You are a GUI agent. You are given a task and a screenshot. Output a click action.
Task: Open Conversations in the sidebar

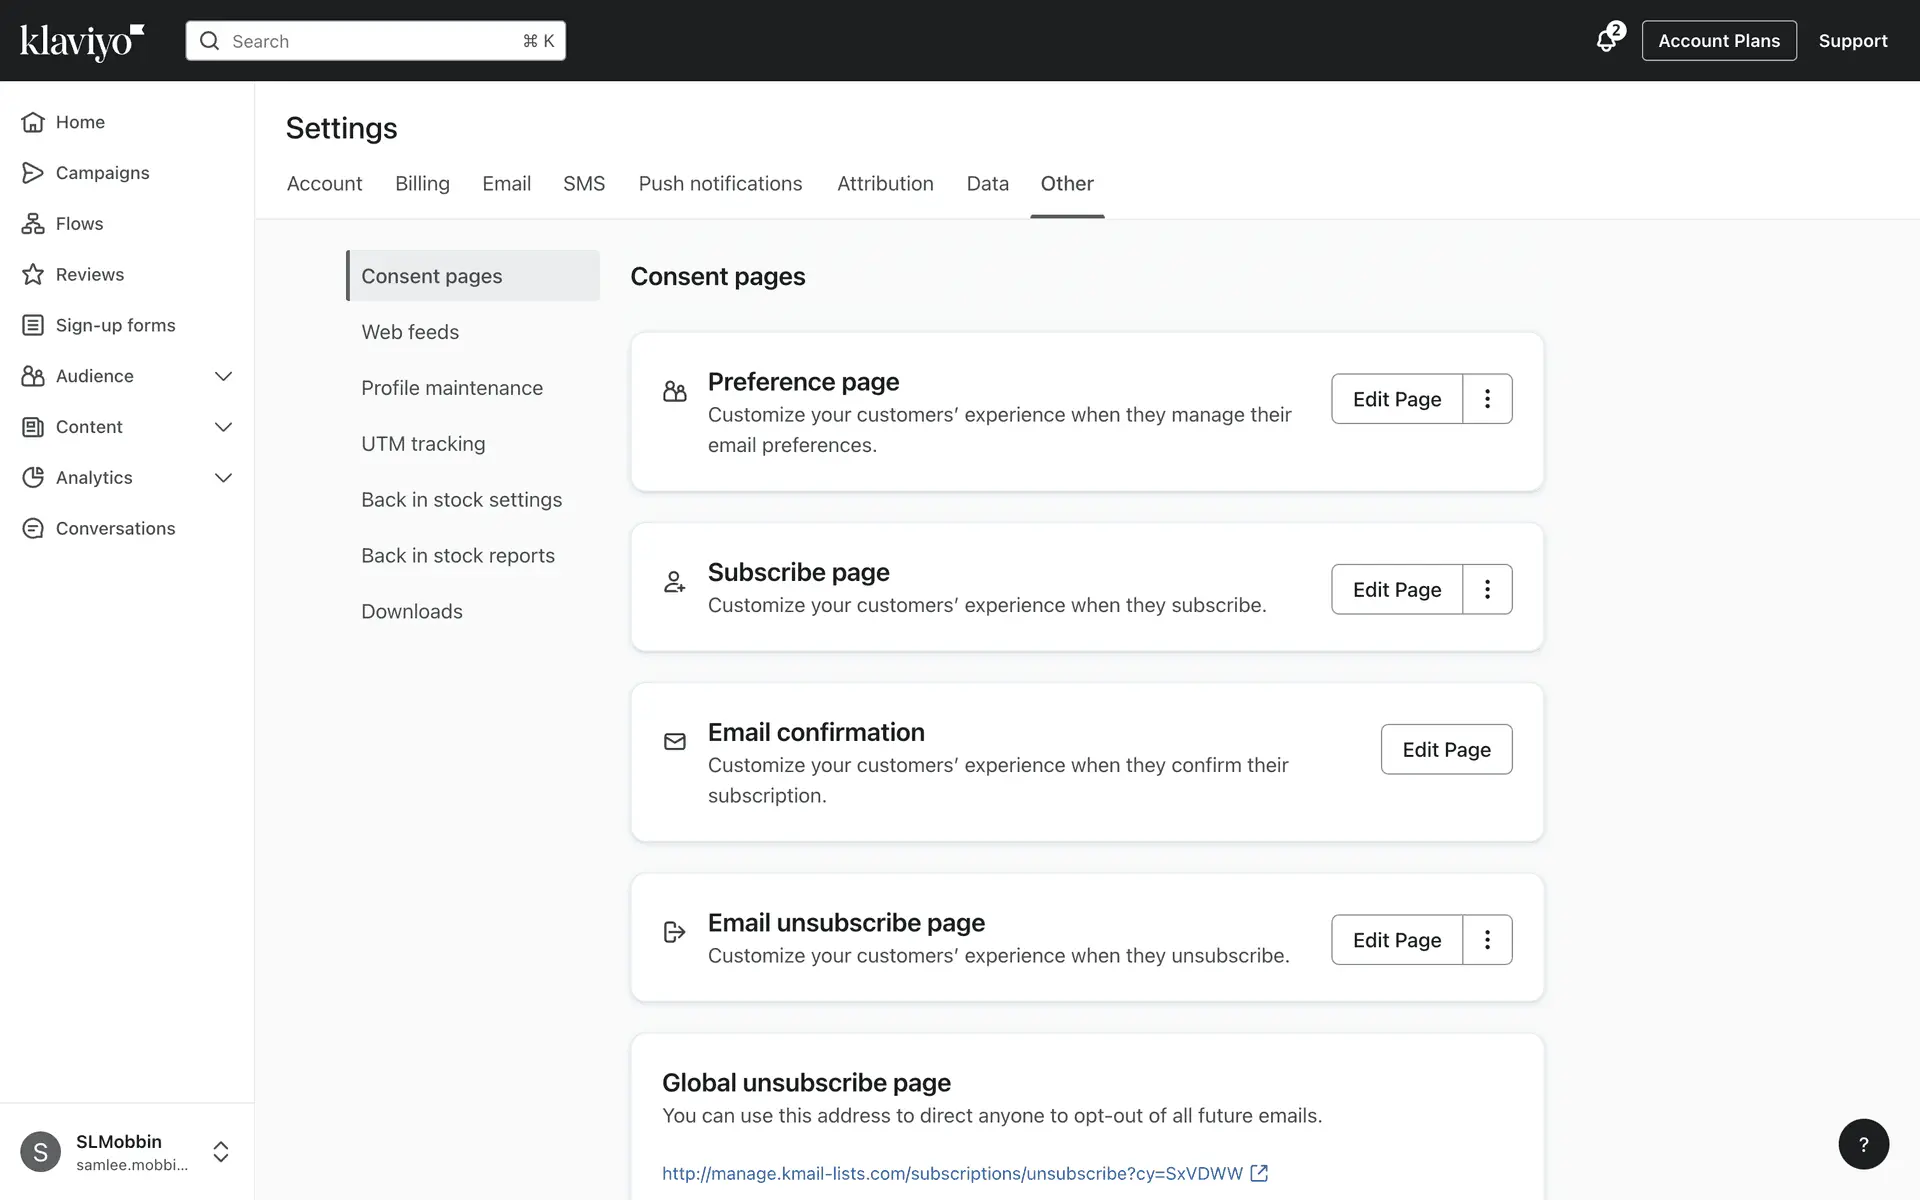click(x=115, y=528)
